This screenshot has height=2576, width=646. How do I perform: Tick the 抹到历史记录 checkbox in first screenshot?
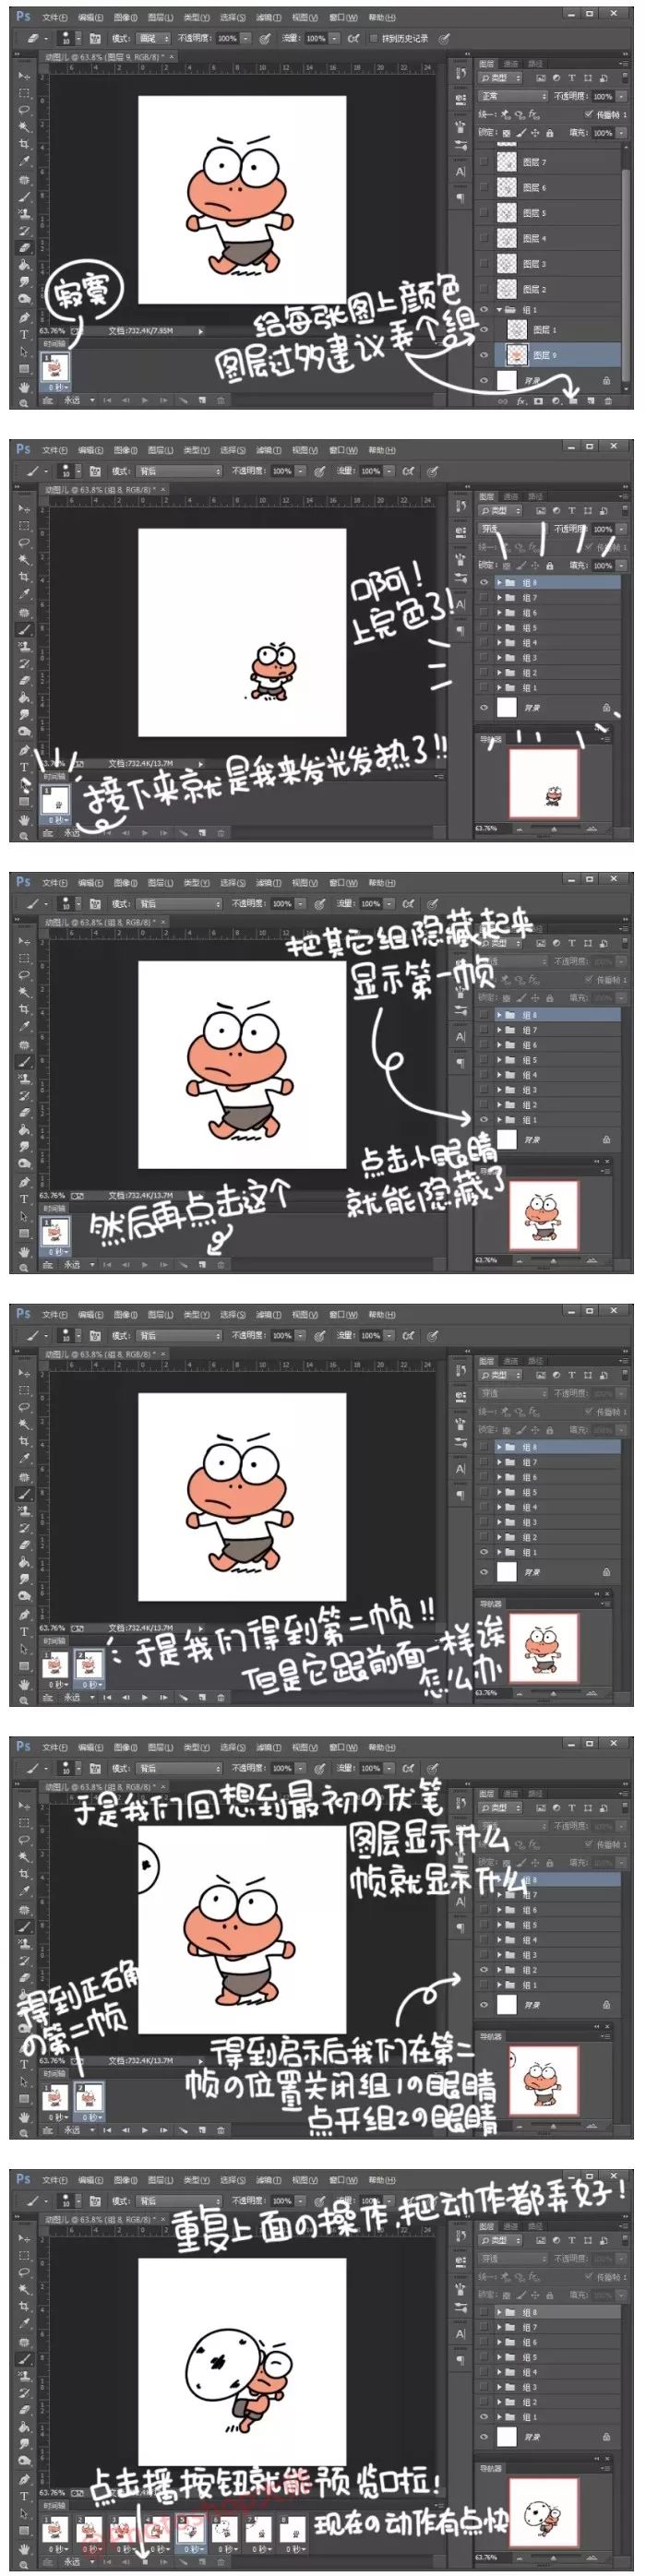[x=374, y=38]
